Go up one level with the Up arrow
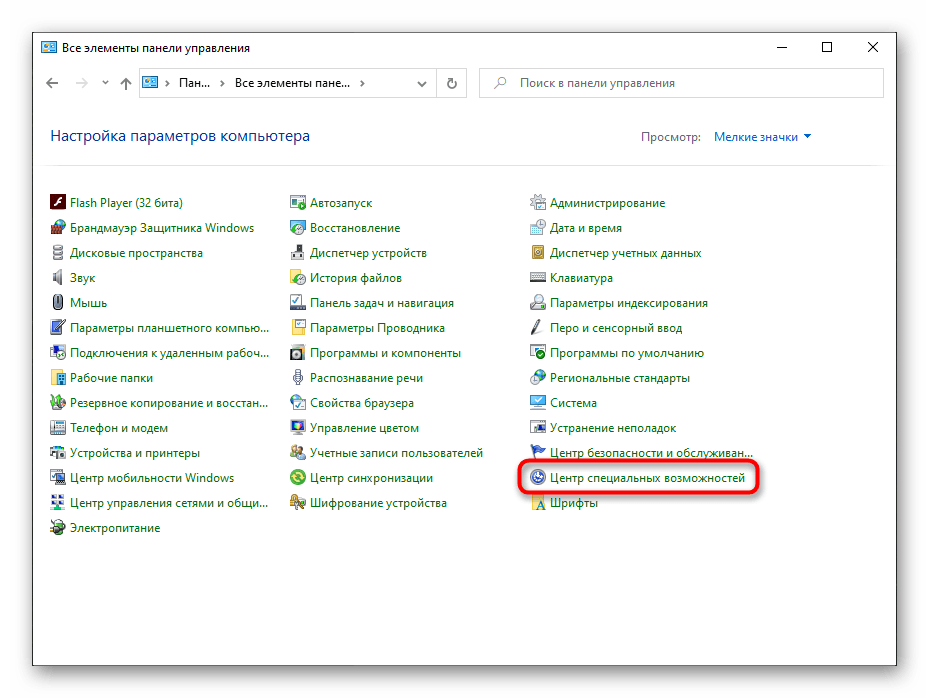The width and height of the screenshot is (929, 698). point(126,84)
